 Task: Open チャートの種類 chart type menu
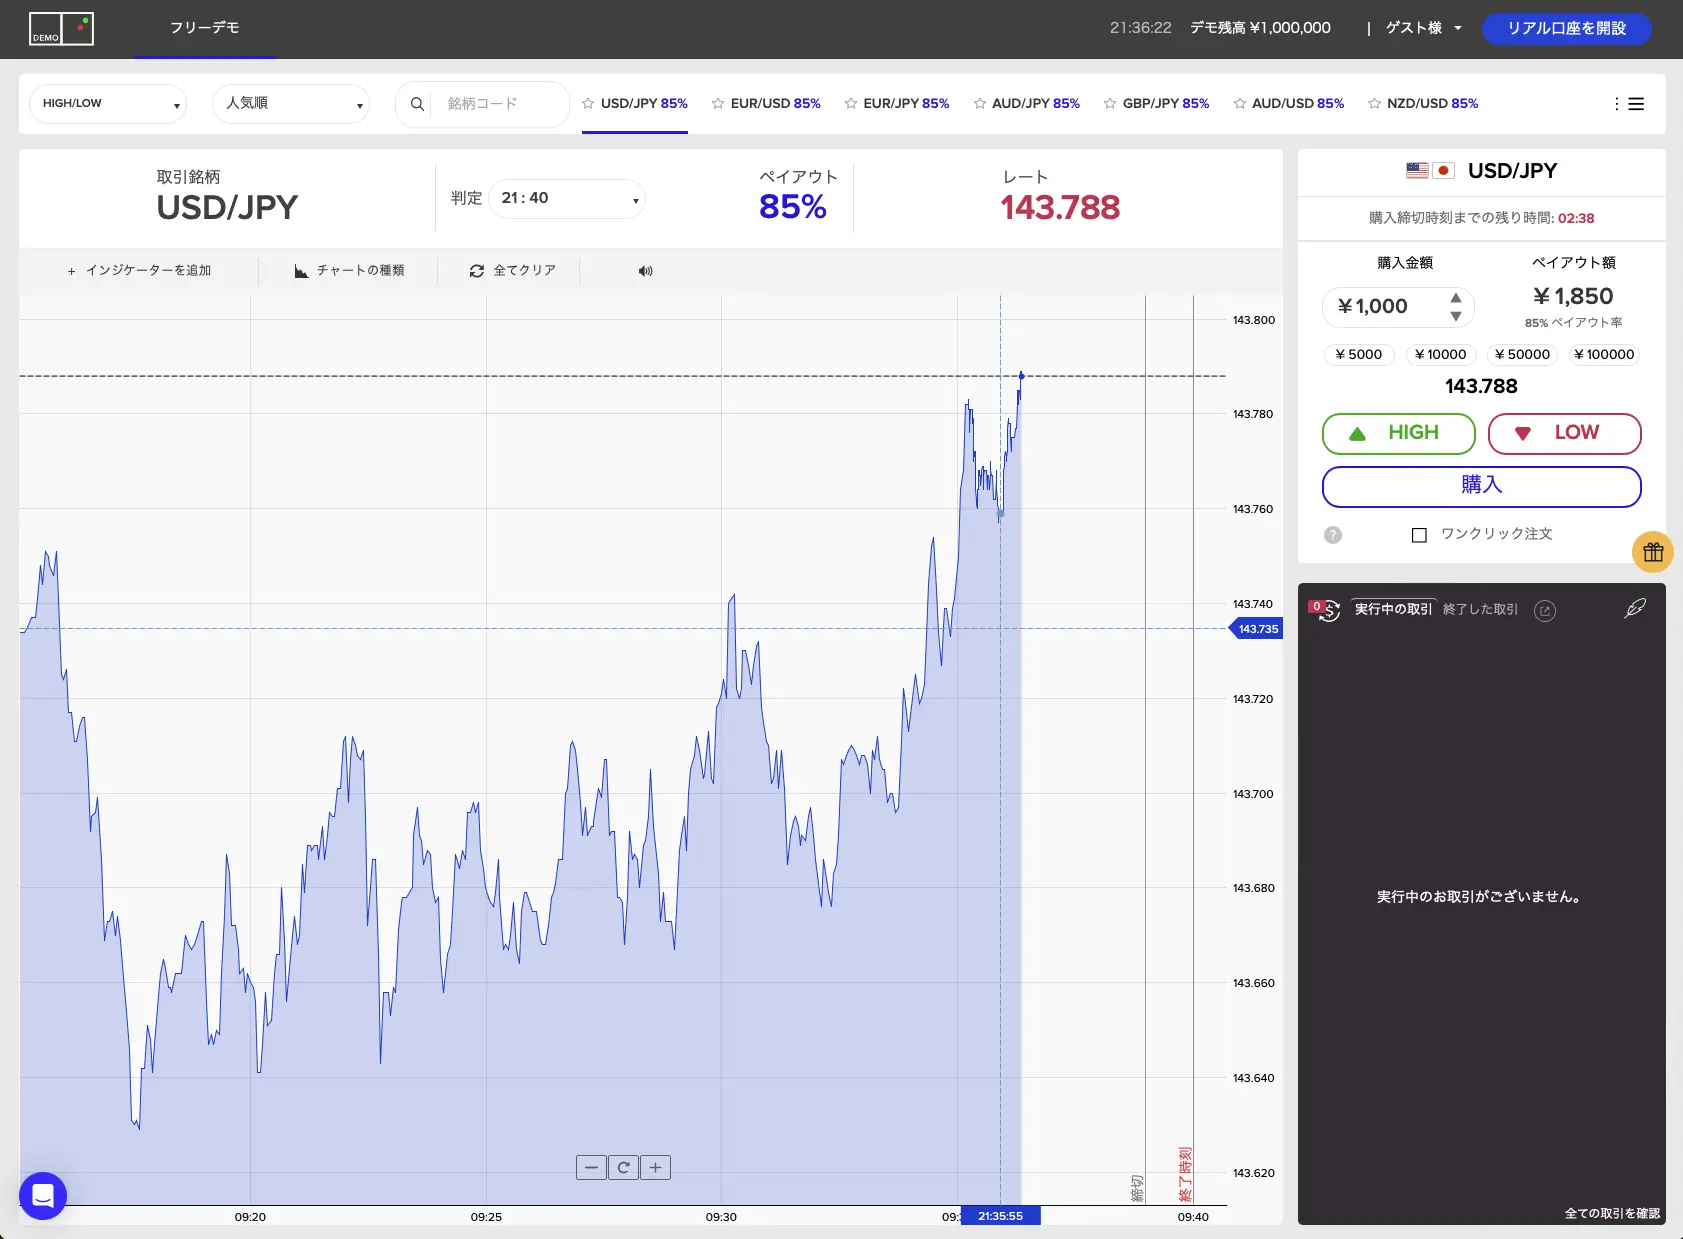350,271
